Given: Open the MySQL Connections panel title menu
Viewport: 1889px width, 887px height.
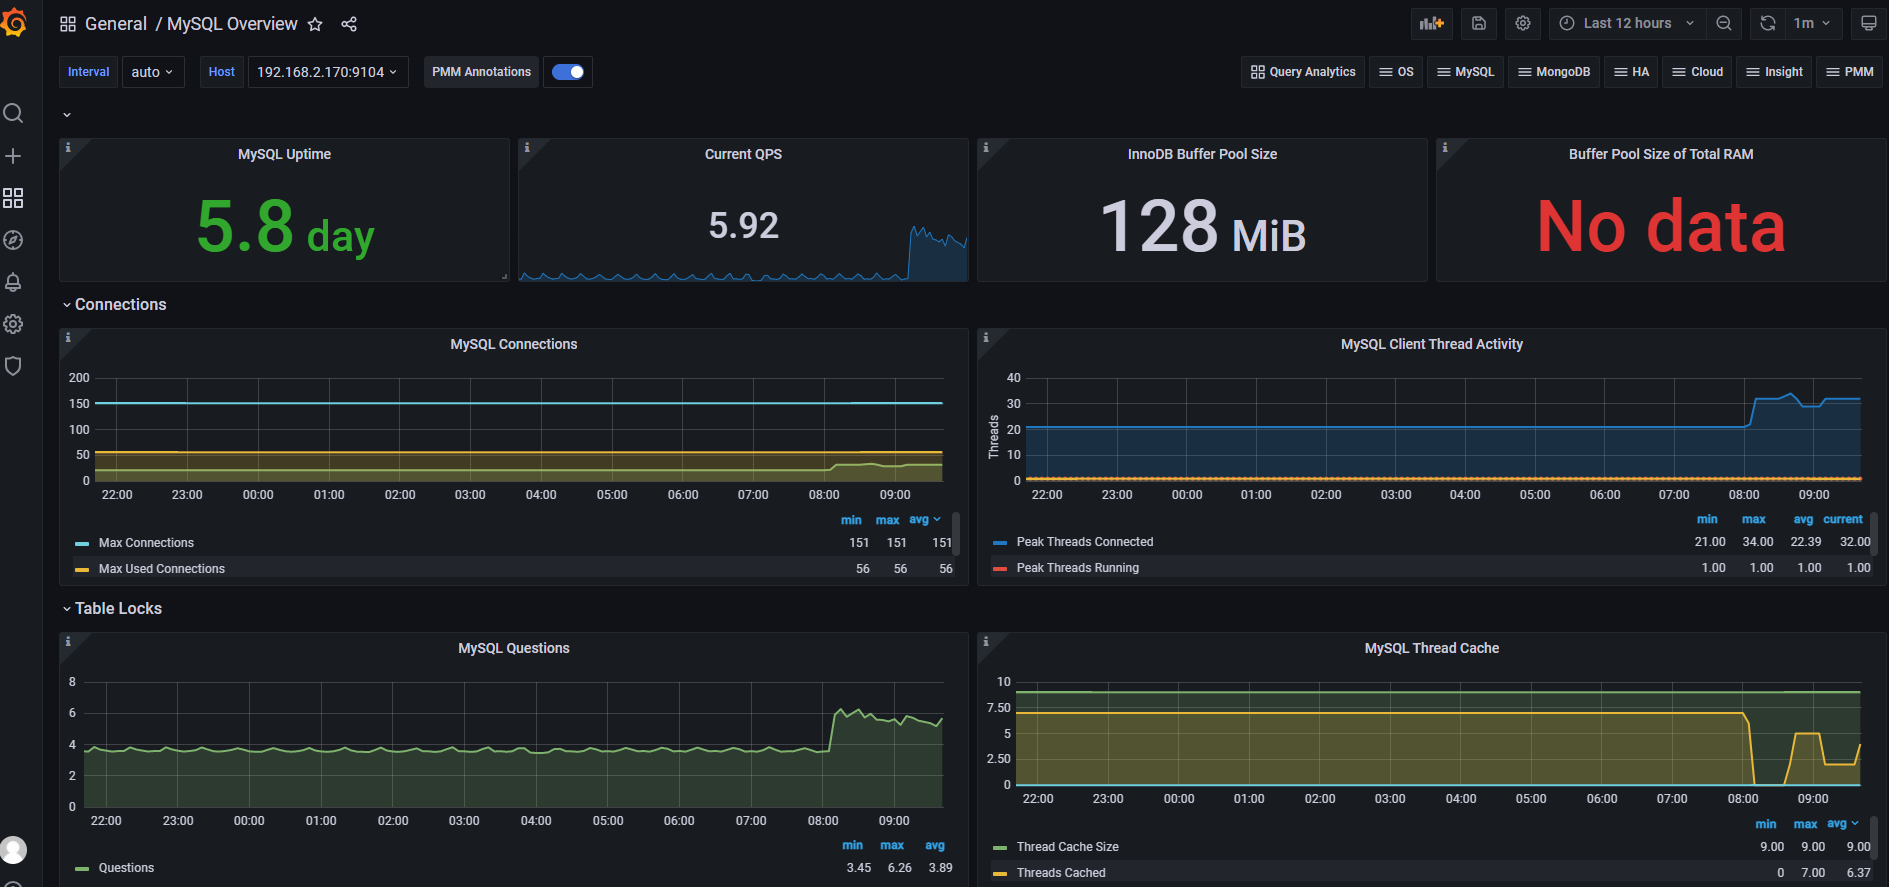Looking at the screenshot, I should coord(514,344).
